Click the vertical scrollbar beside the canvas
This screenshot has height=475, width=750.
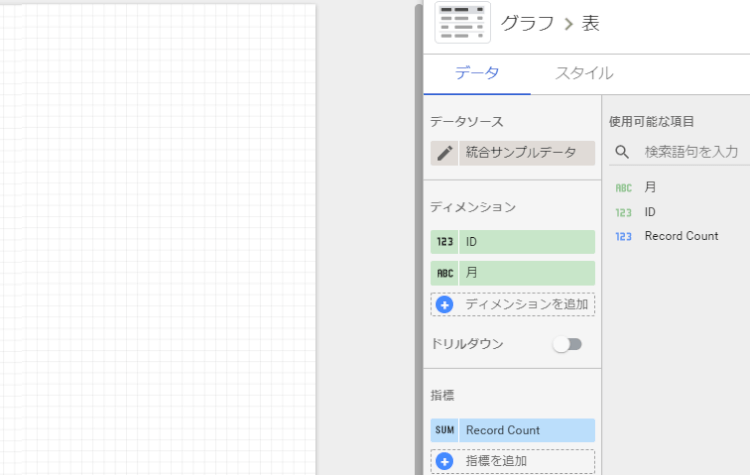[x=419, y=239]
